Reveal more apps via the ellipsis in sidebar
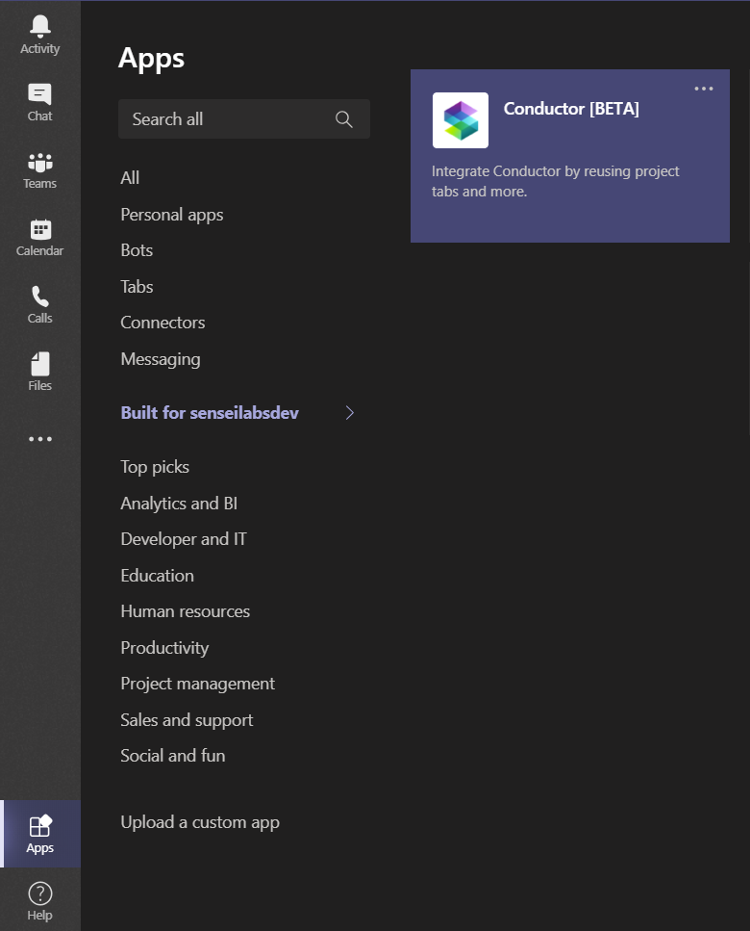 tap(39, 438)
